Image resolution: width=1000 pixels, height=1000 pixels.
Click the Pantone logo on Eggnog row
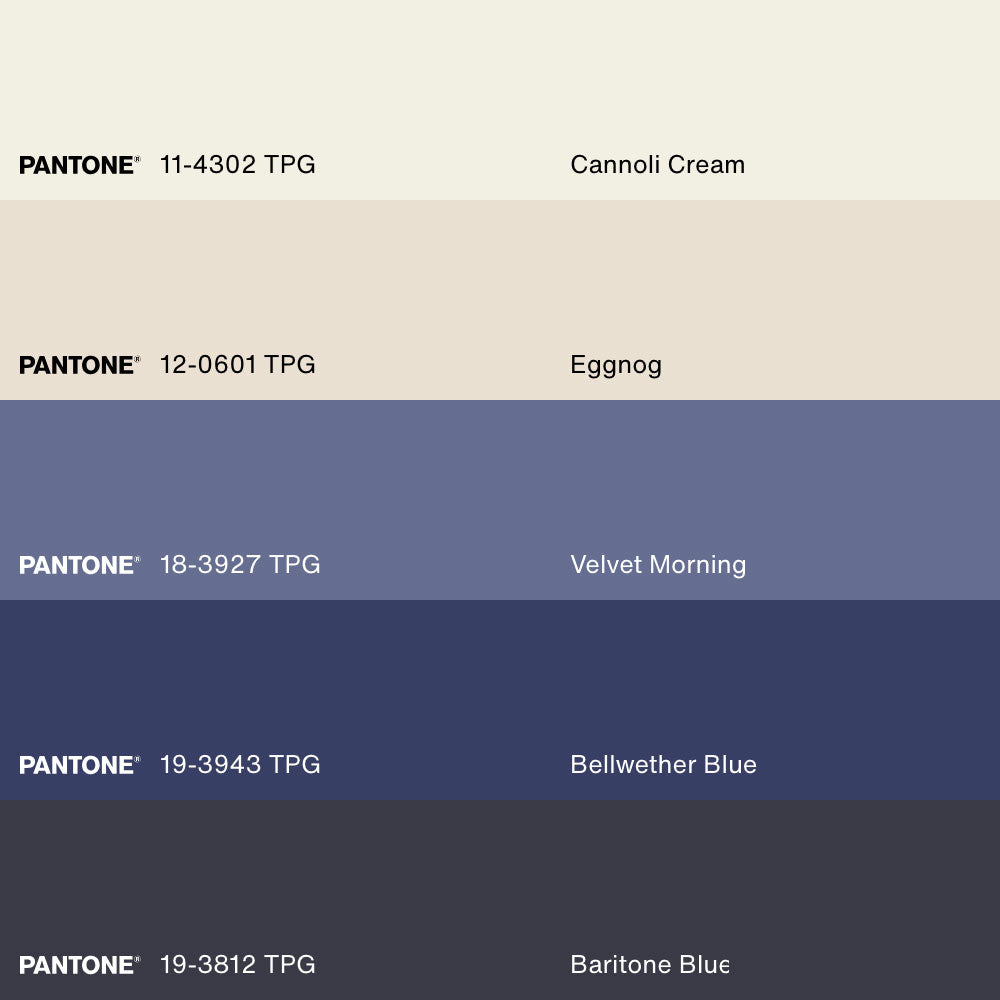click(79, 365)
